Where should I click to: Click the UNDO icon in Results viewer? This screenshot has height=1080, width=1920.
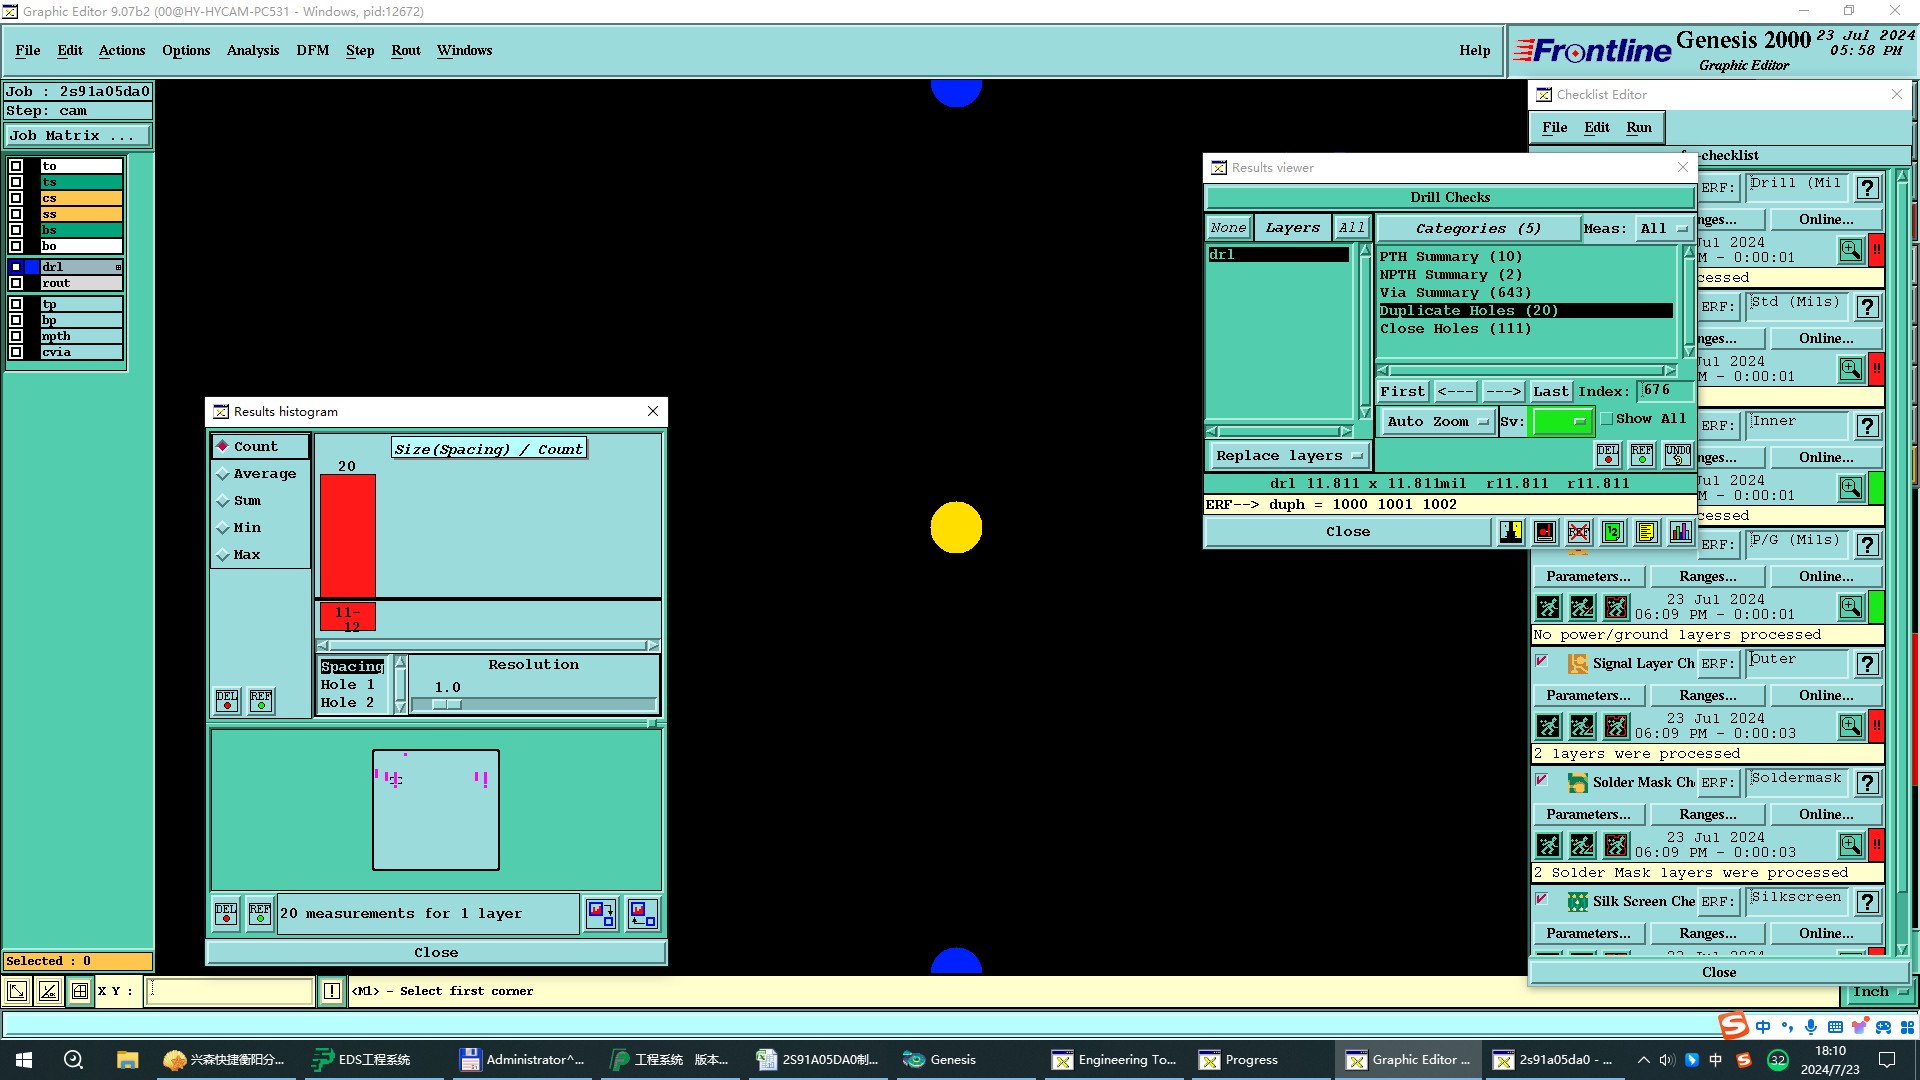pyautogui.click(x=1677, y=455)
